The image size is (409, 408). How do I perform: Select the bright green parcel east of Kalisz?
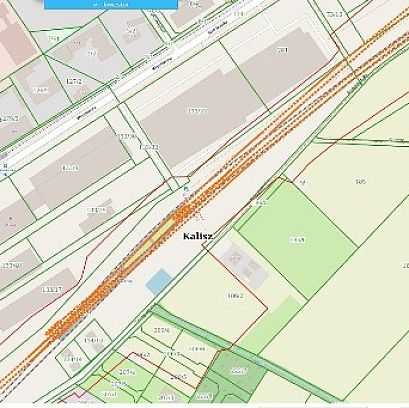[297, 238]
